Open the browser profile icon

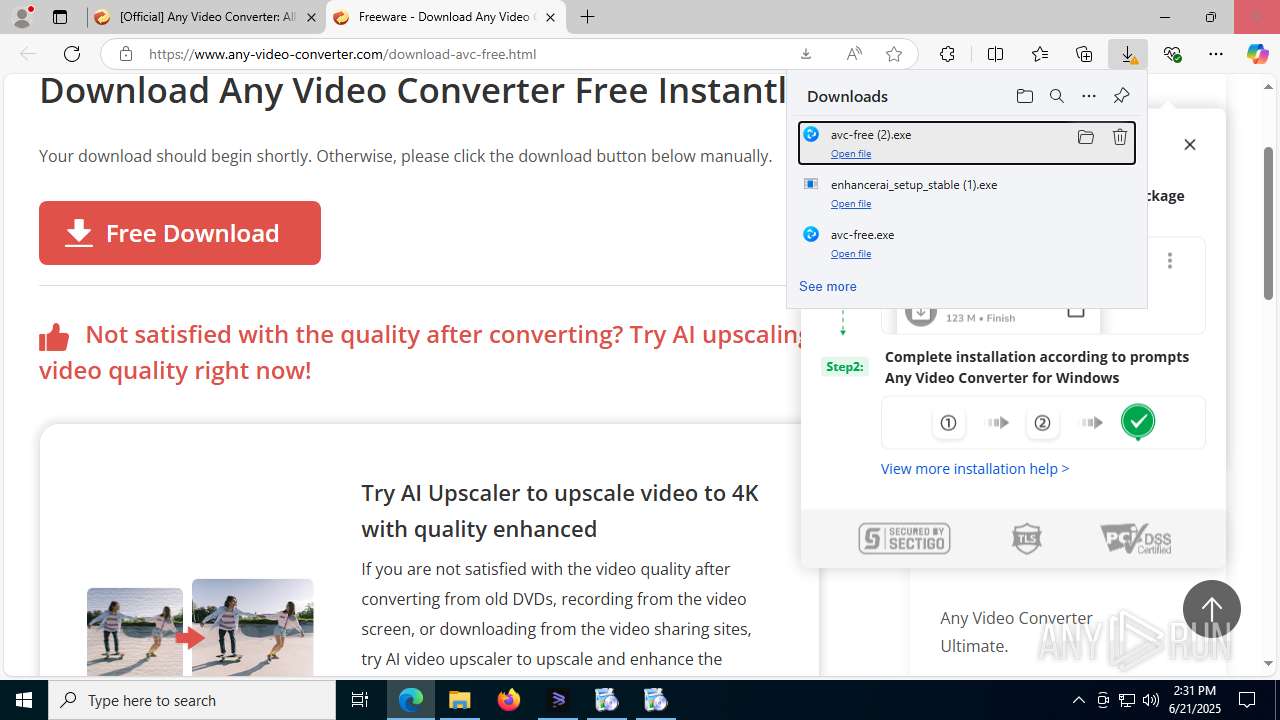(x=22, y=17)
